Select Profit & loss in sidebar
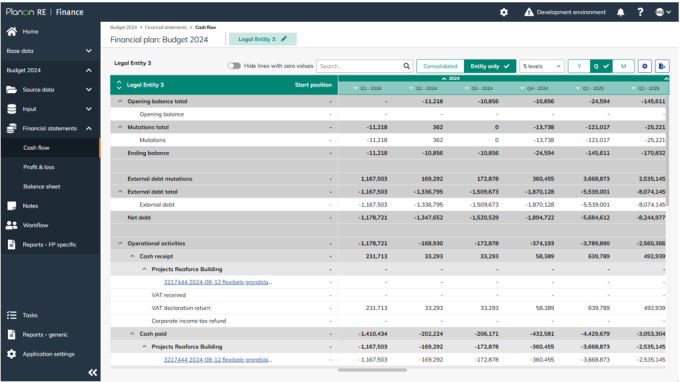680x382 pixels. (39, 167)
